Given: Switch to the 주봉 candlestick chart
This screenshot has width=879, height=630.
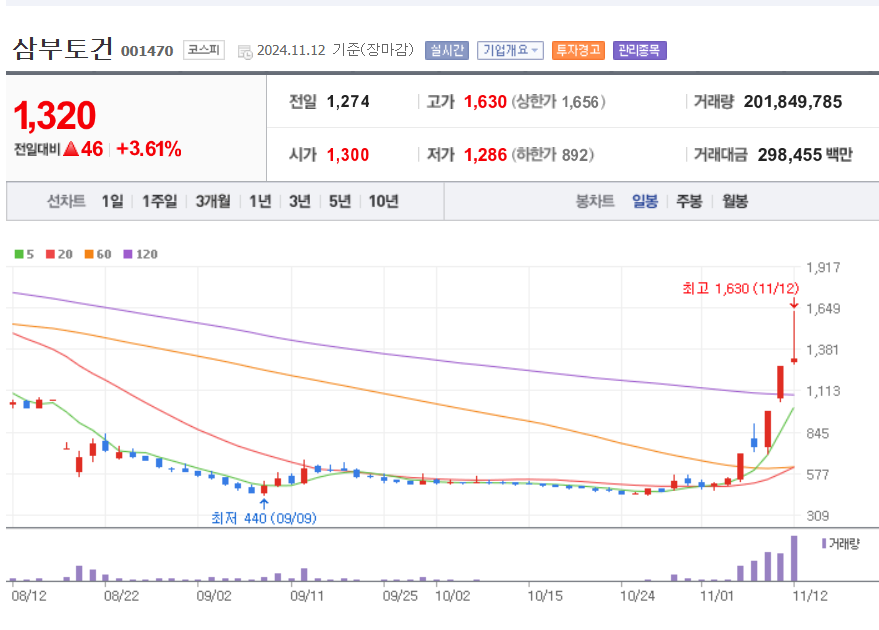Looking at the screenshot, I should coord(690,201).
